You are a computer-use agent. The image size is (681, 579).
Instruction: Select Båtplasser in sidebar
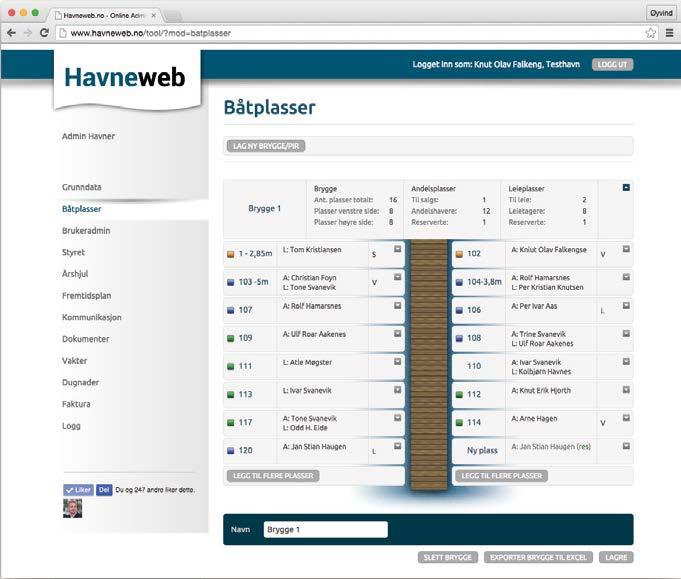pyautogui.click(x=82, y=209)
